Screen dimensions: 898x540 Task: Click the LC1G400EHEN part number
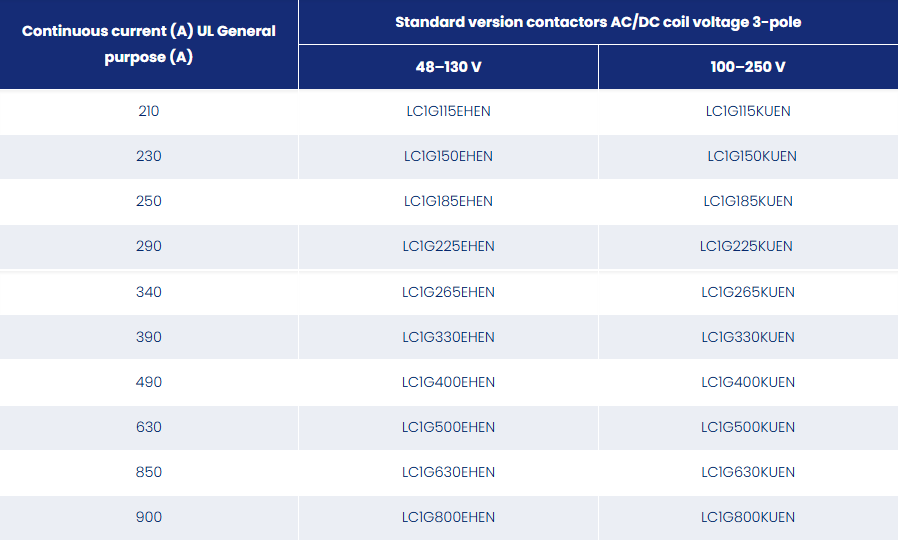click(x=448, y=382)
